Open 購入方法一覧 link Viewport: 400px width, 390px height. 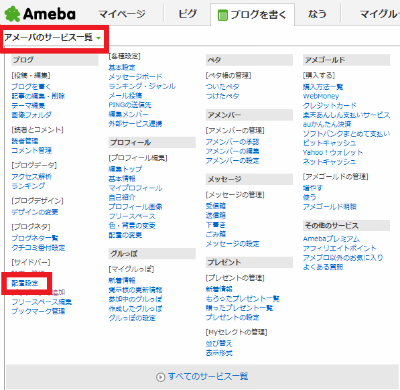[323, 87]
